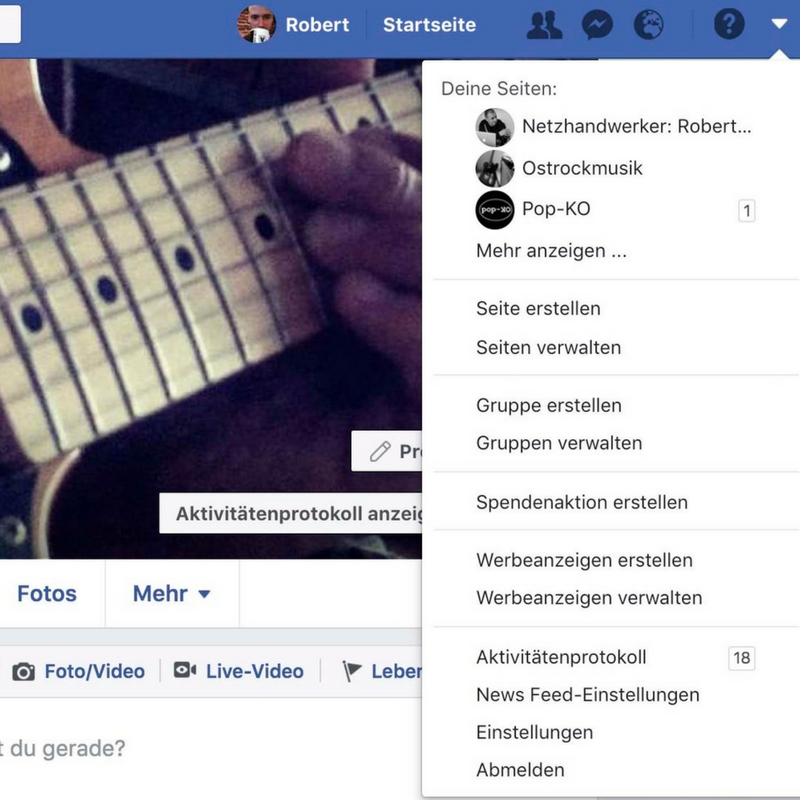This screenshot has width=800, height=800.
Task: Open the globe notifications icon
Action: tap(648, 24)
